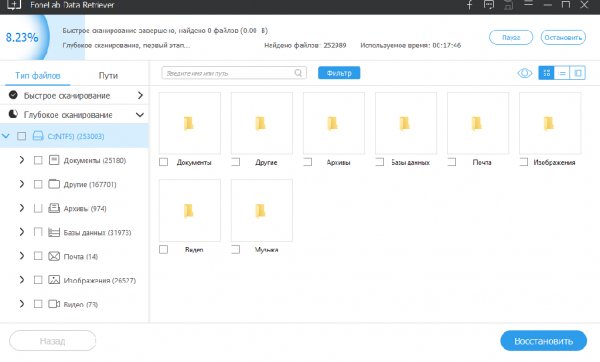600x362 pixels.
Task: Open the Почта folder thumbnail
Action: tap(478, 123)
